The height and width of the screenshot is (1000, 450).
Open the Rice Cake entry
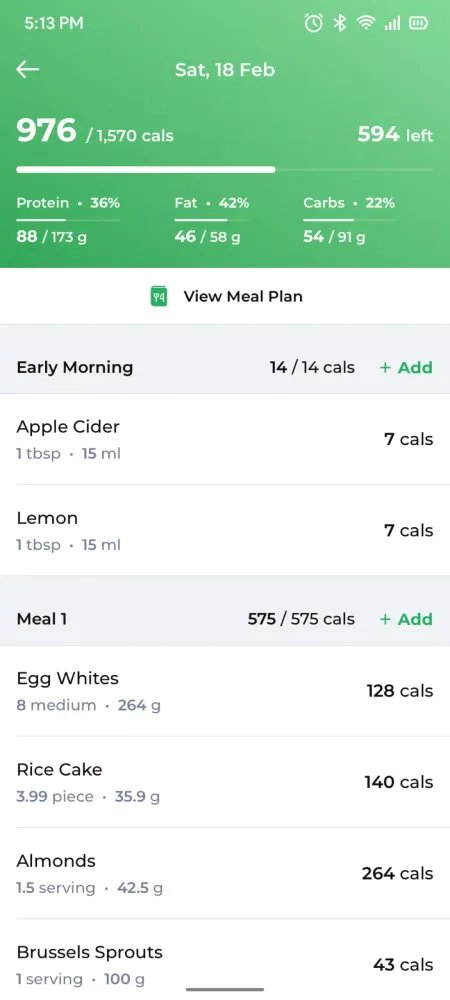point(225,782)
